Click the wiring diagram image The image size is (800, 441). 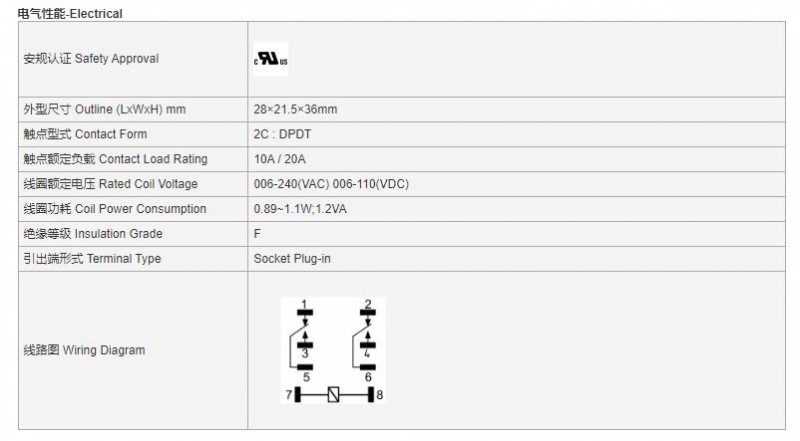point(333,350)
